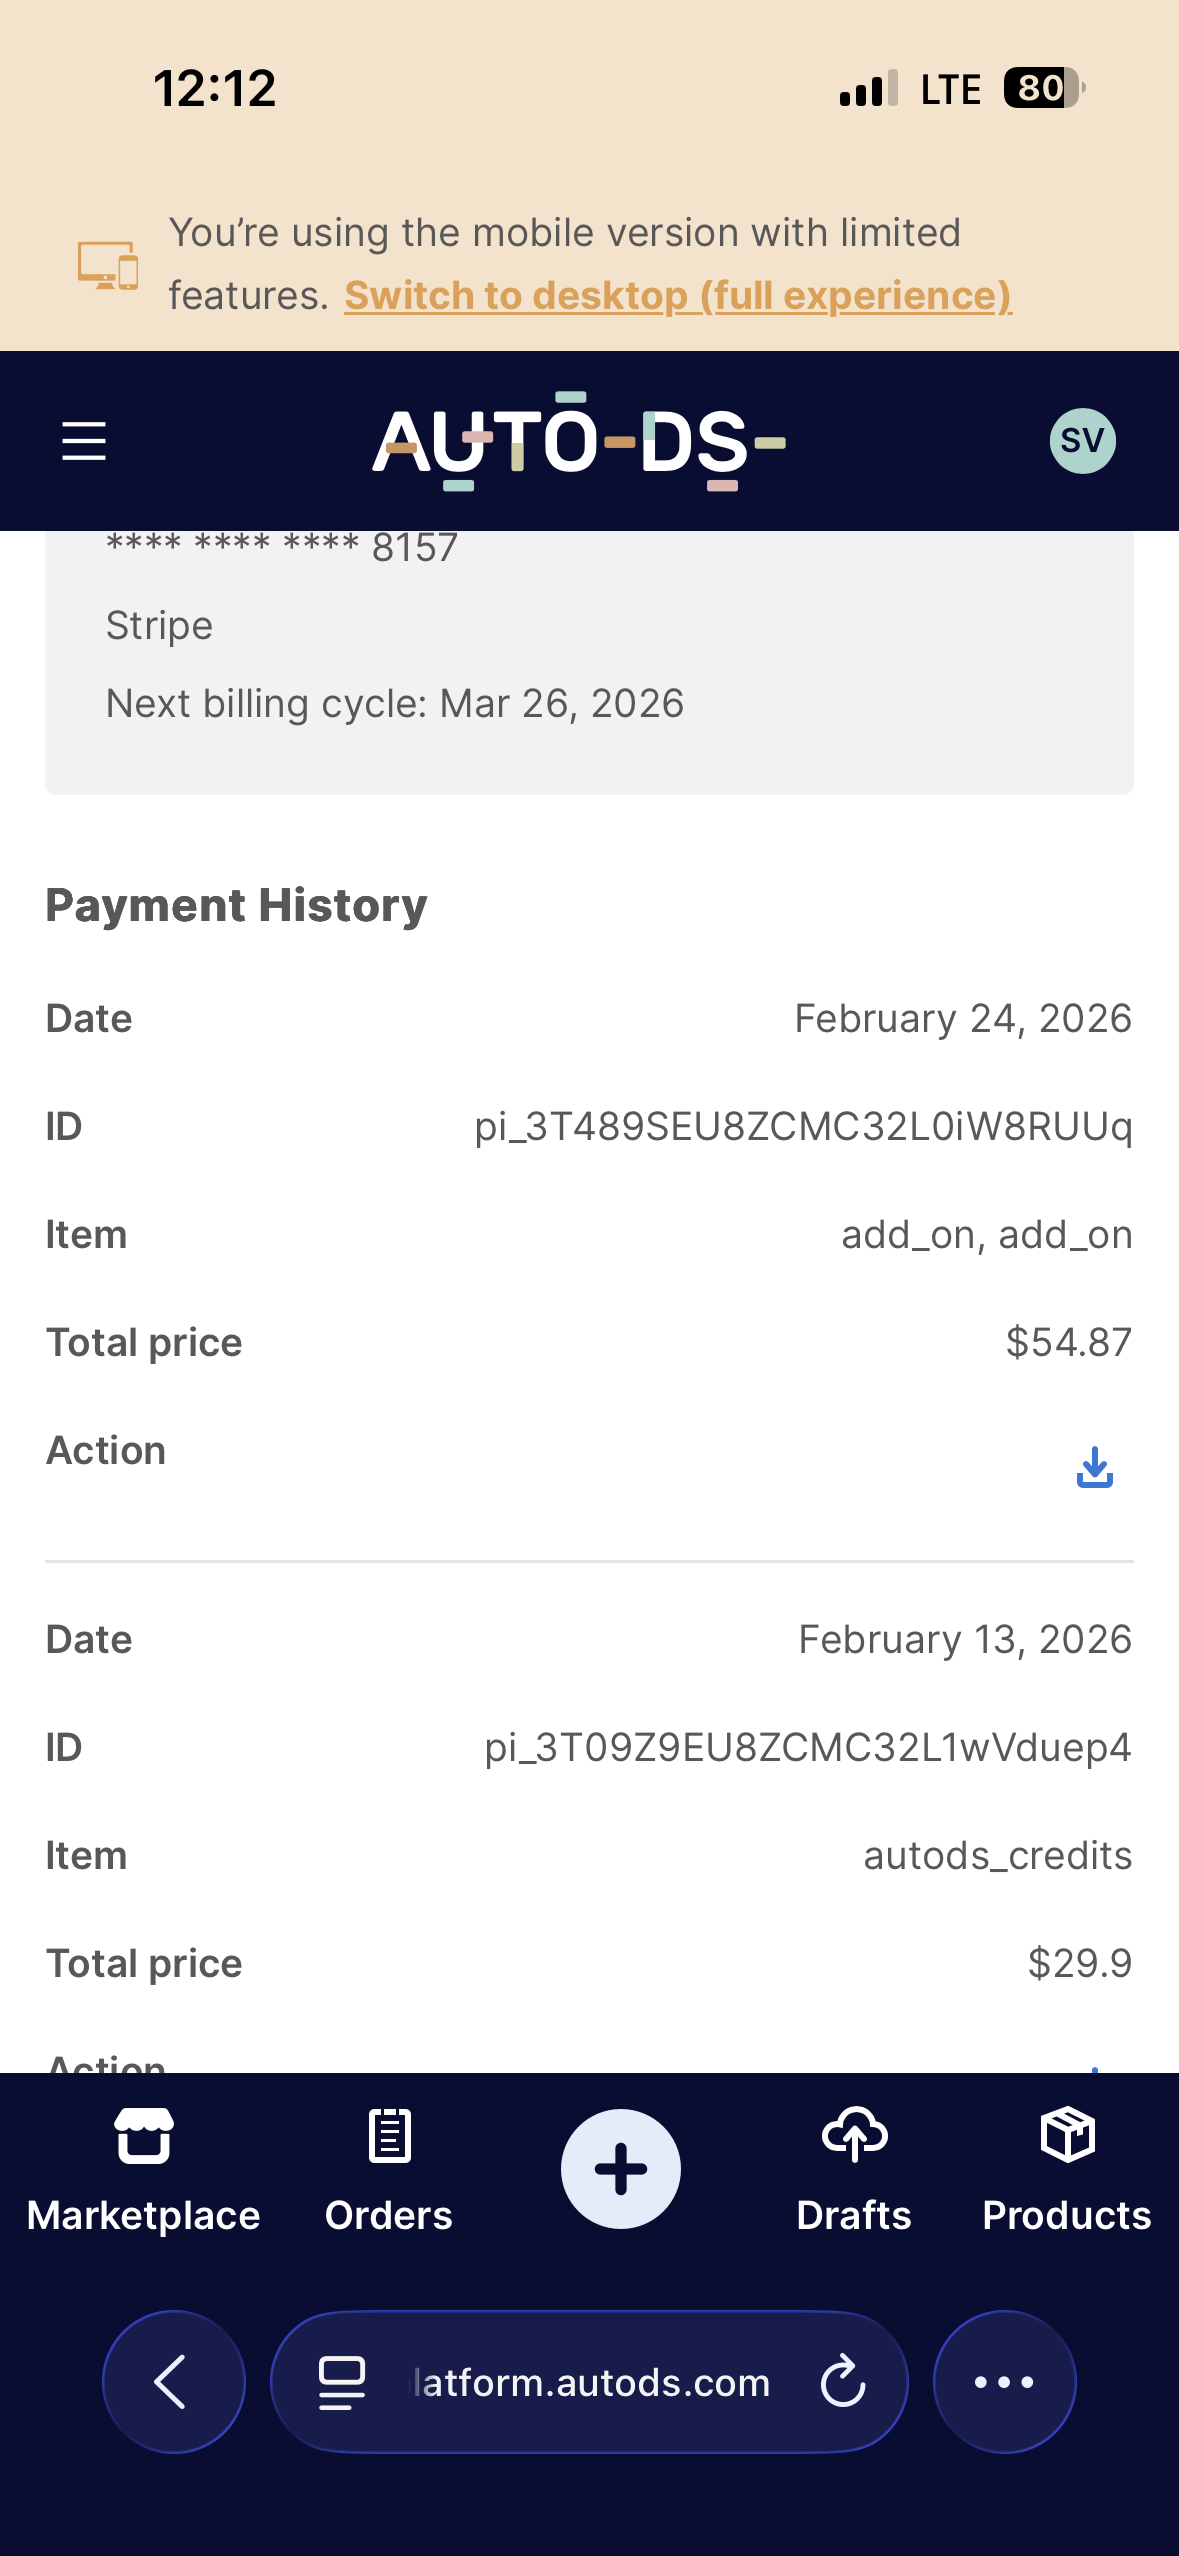
Task: Tap payment ID pi_3T489SEU8ZCMC32L0iW8RUUq
Action: [802, 1127]
